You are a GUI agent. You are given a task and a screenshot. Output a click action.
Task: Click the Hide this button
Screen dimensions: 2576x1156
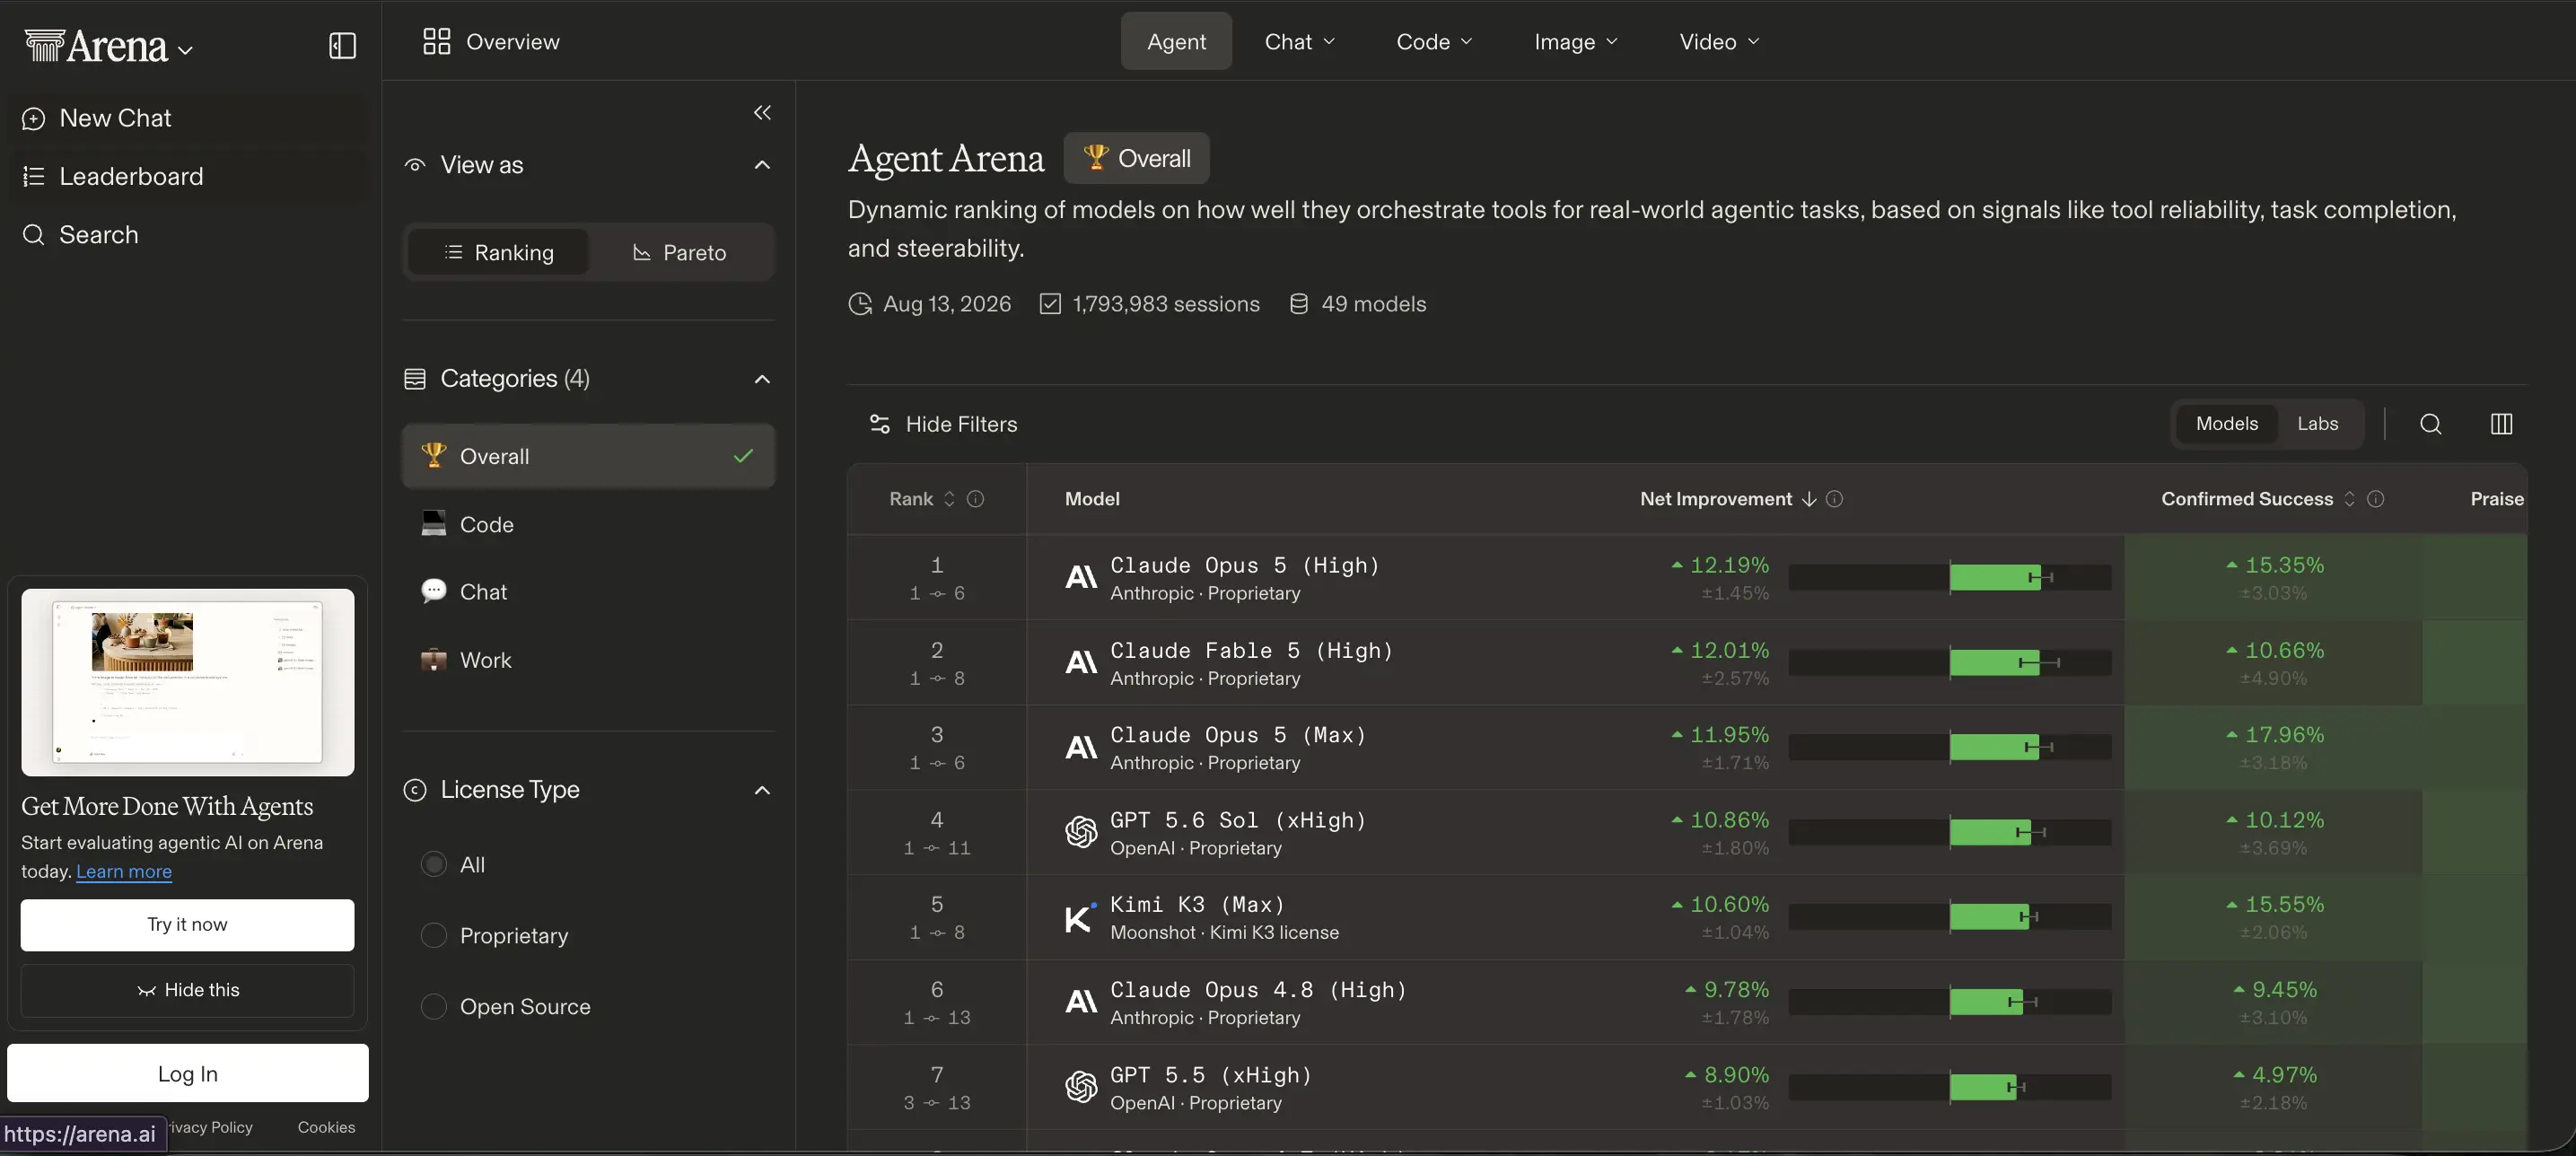(x=187, y=990)
